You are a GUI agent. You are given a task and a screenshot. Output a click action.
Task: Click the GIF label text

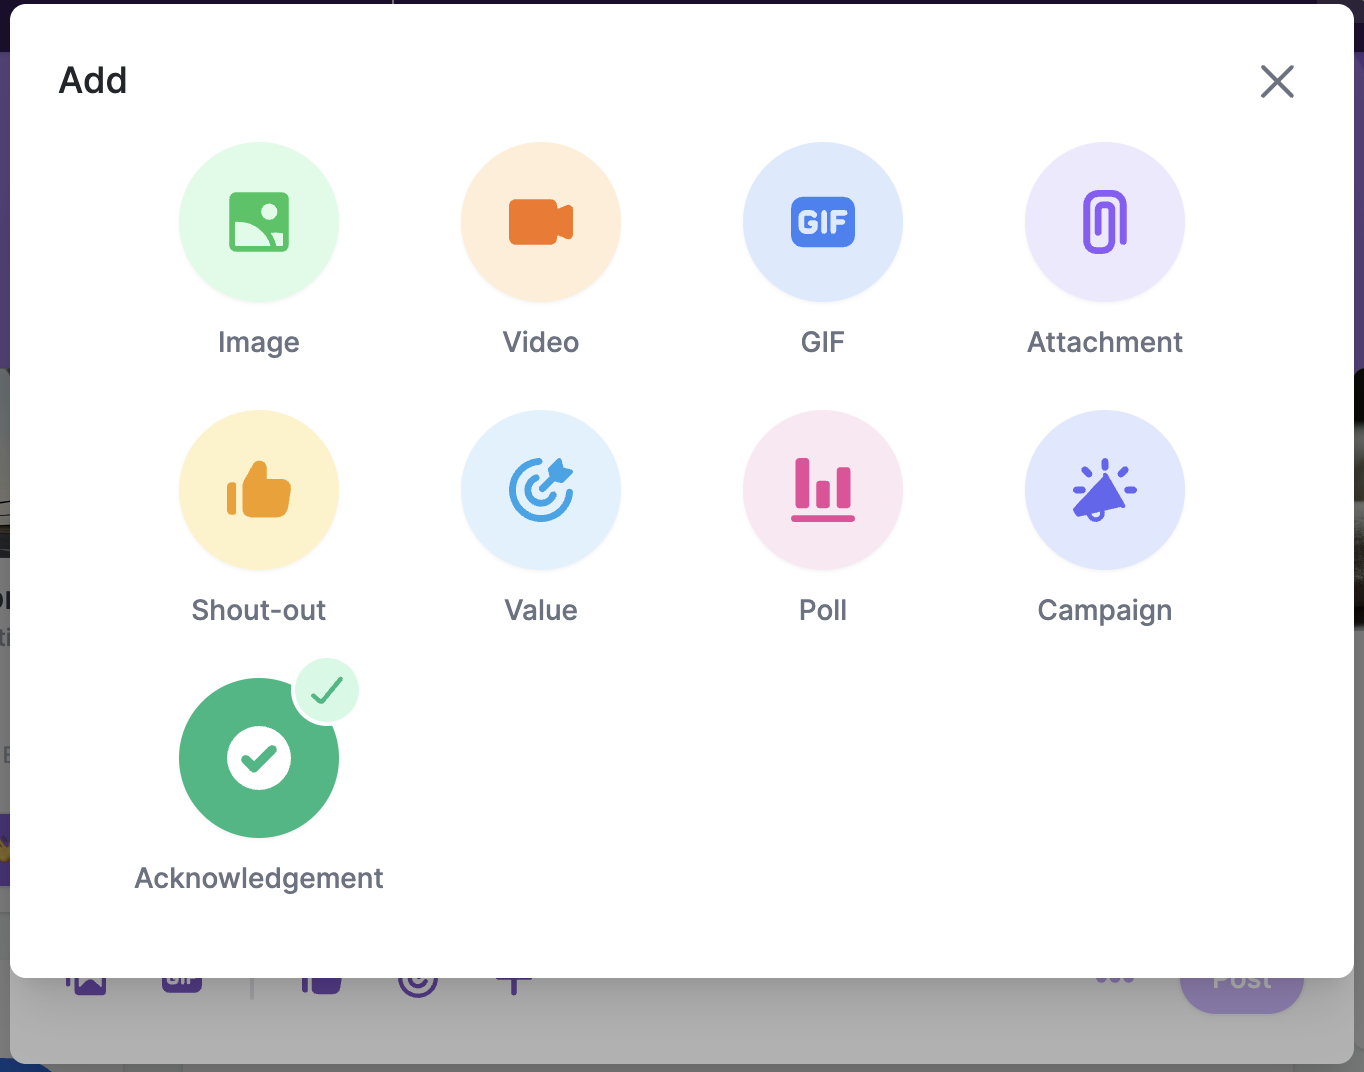[x=823, y=342]
